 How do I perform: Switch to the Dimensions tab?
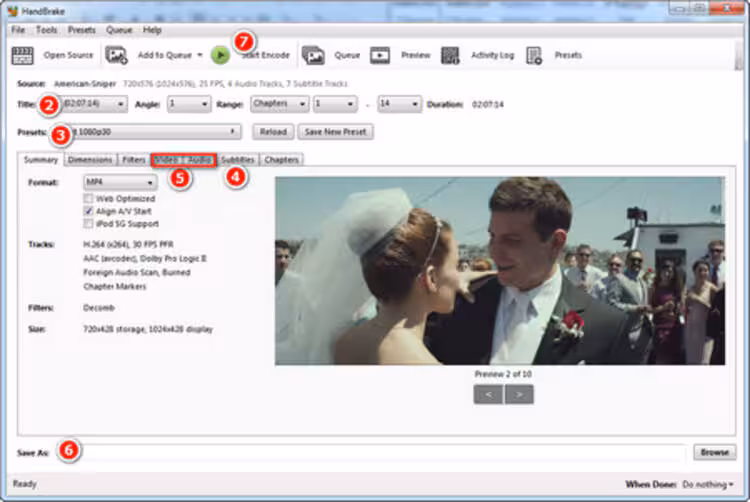pyautogui.click(x=90, y=160)
